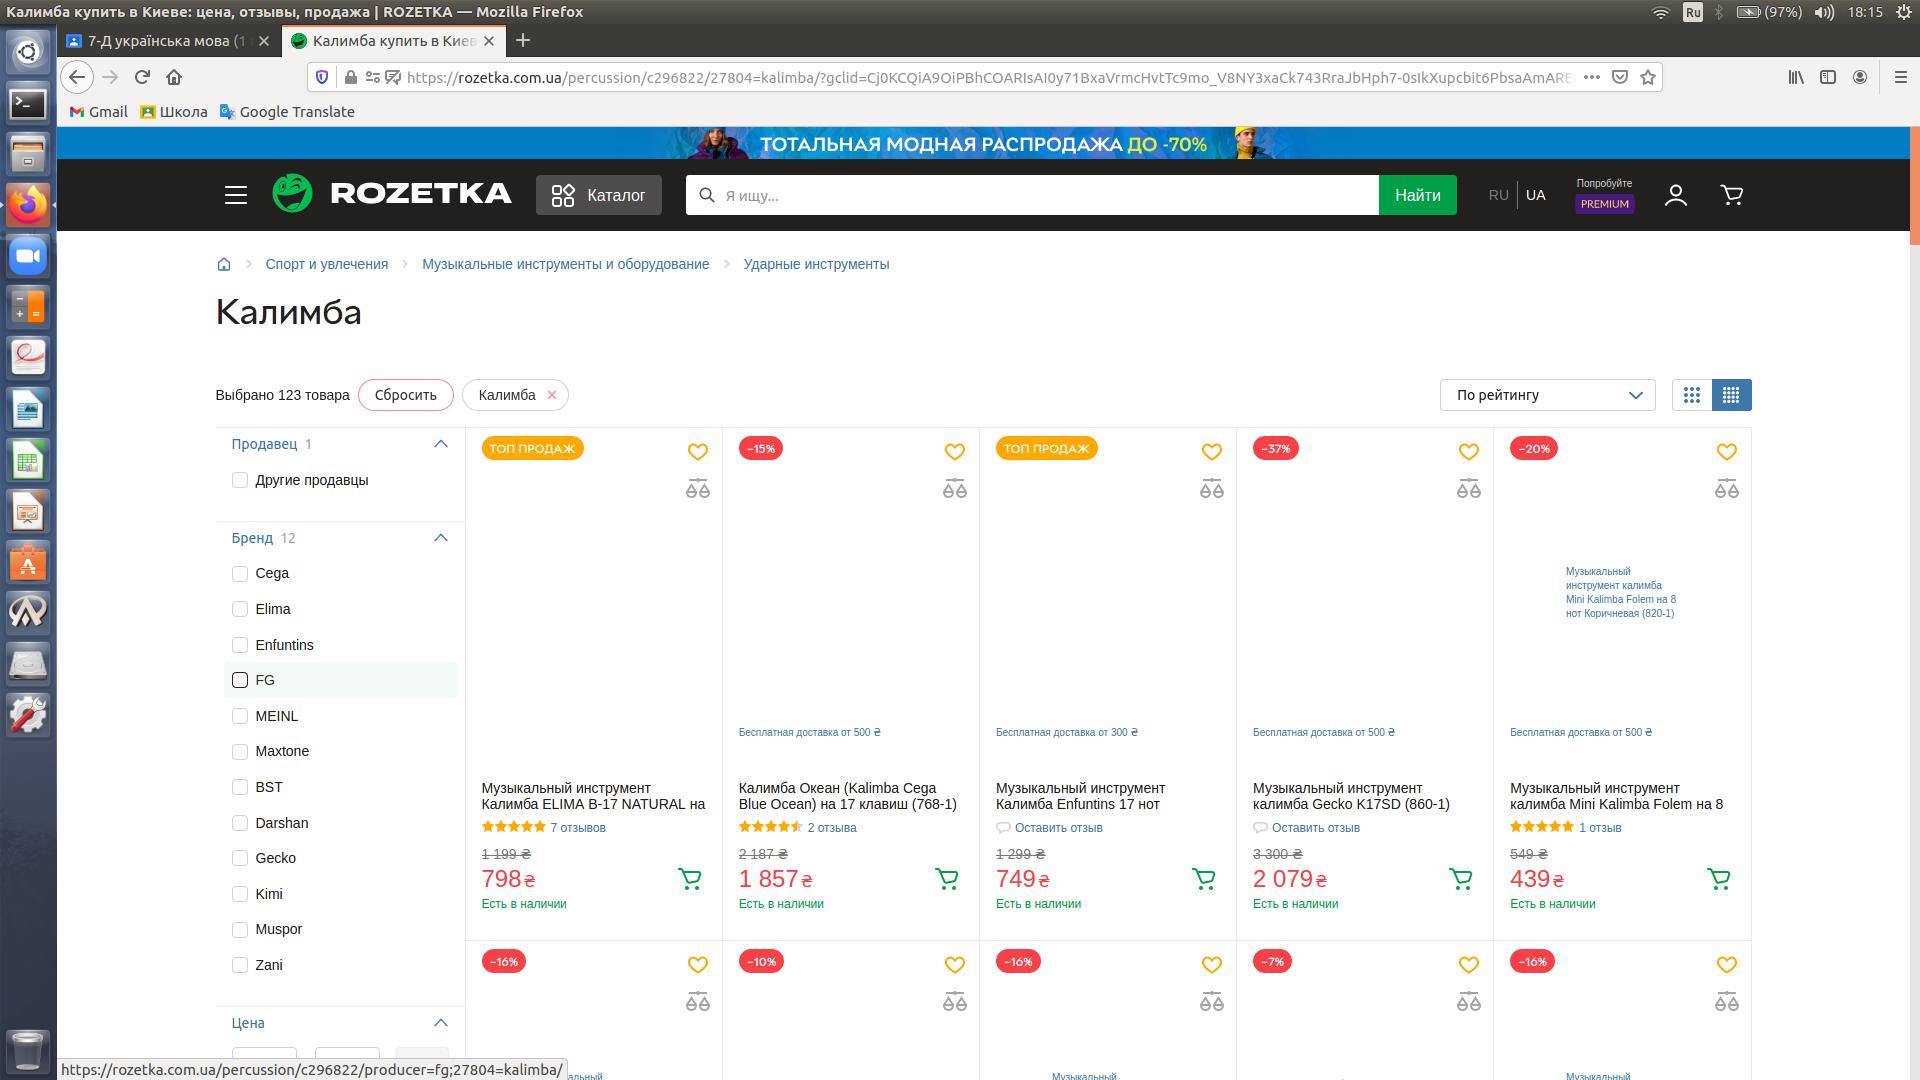
Task: Collapse the Цена filter section
Action: (441, 1023)
